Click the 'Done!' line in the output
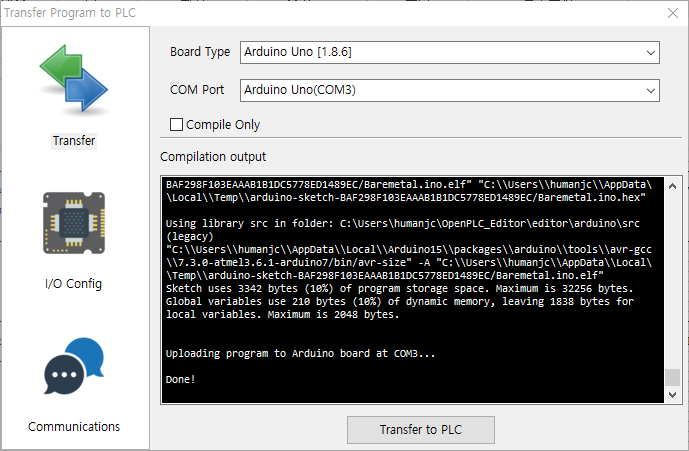The width and height of the screenshot is (689, 451). tap(180, 379)
